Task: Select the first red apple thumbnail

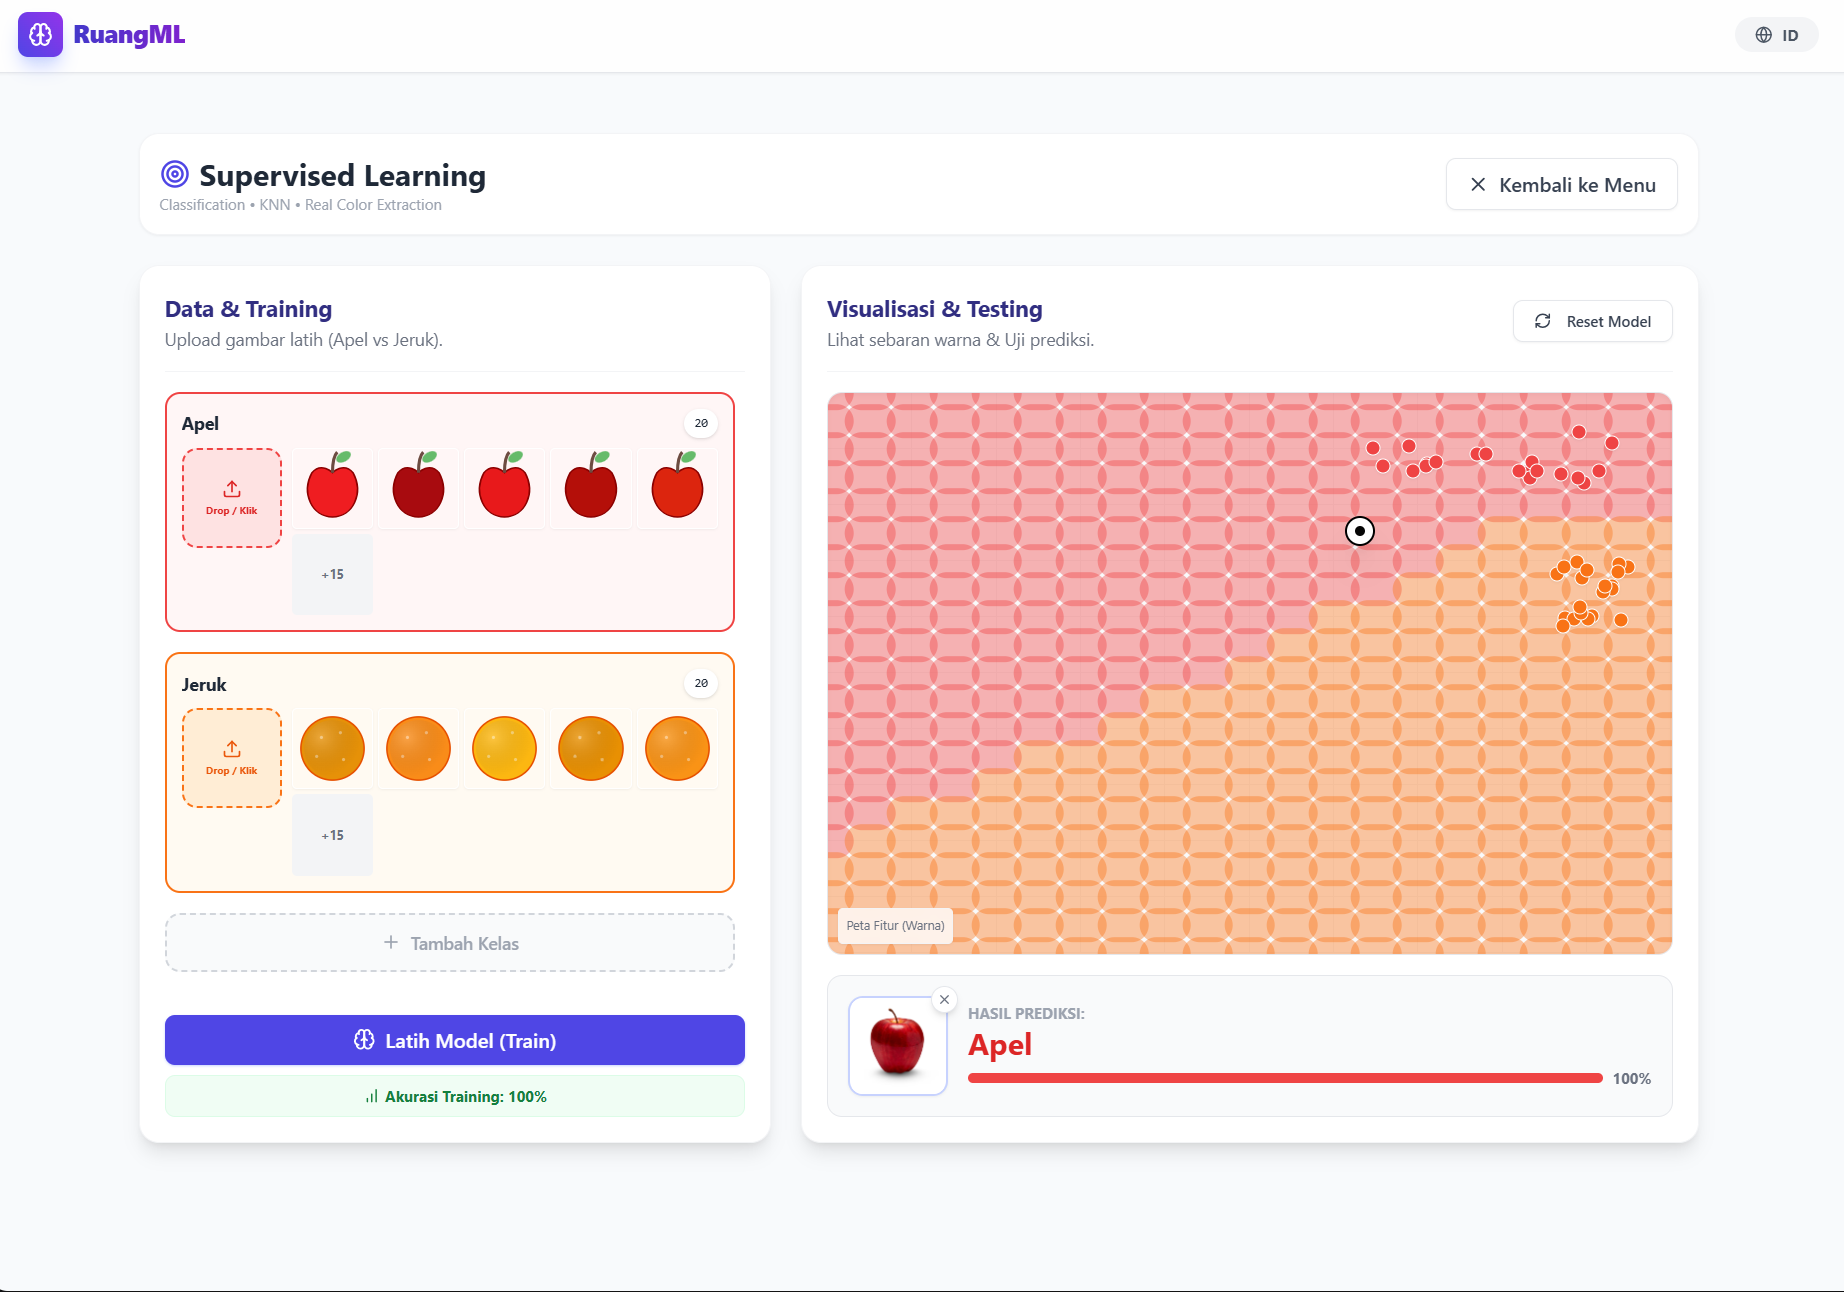Action: [x=332, y=487]
